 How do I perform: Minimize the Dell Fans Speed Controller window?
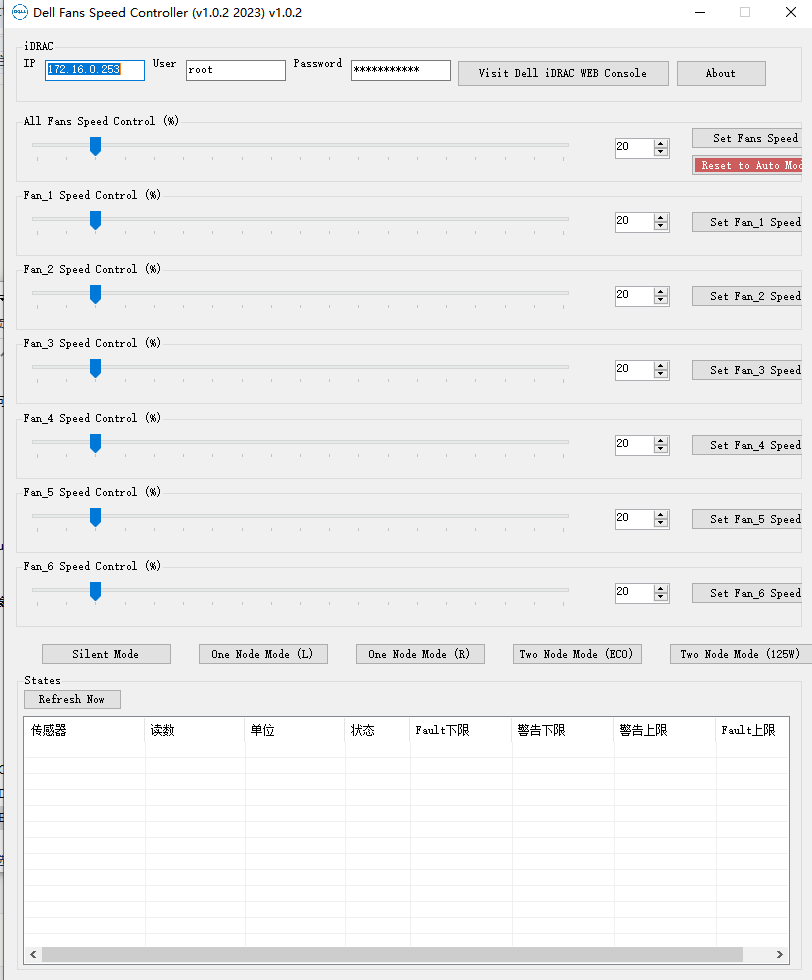pos(700,12)
